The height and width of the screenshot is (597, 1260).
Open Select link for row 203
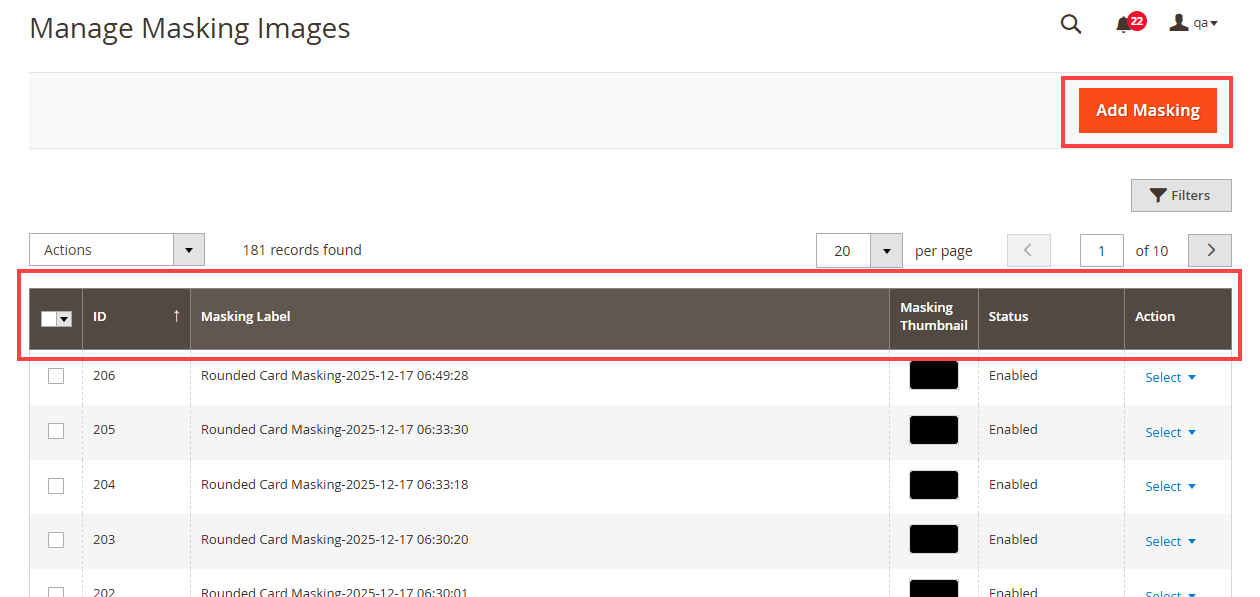1169,541
